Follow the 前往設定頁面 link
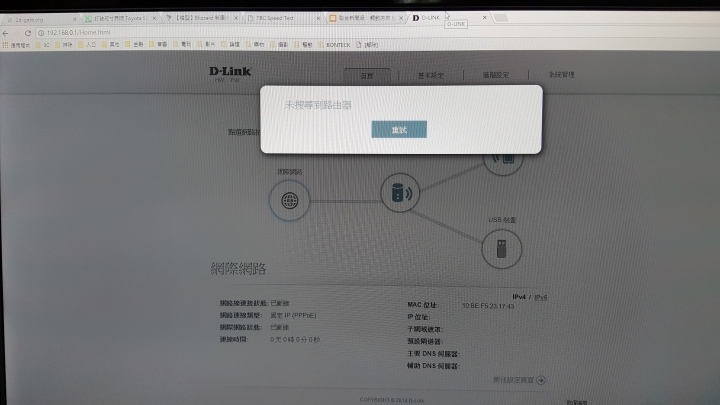The width and height of the screenshot is (720, 405). click(513, 380)
